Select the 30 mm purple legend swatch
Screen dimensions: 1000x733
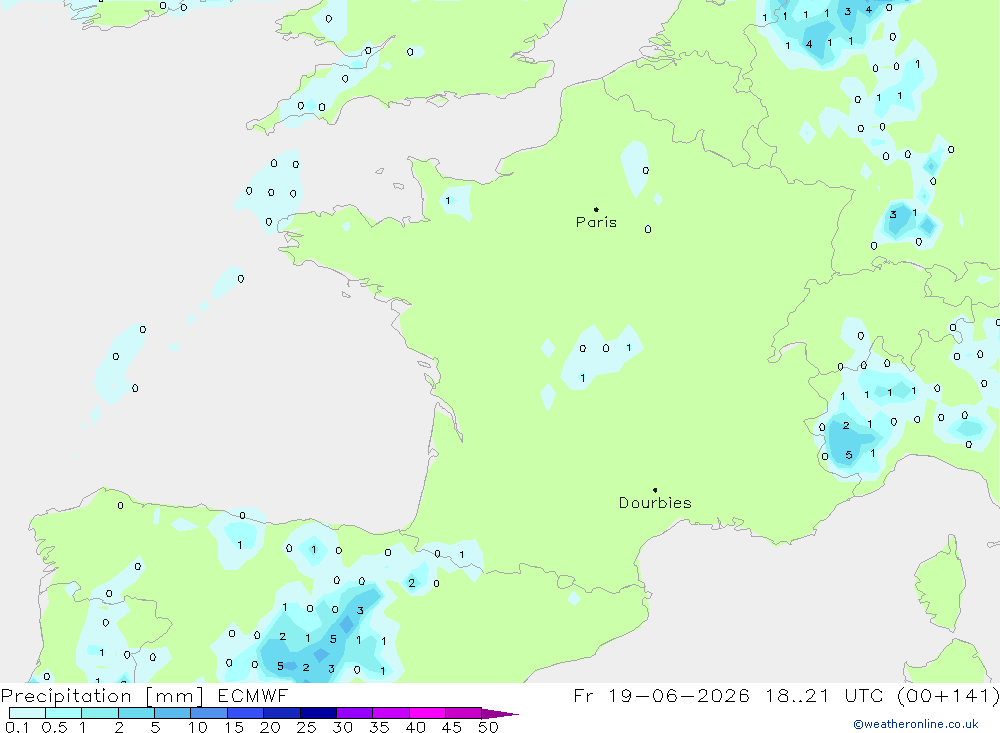354,713
